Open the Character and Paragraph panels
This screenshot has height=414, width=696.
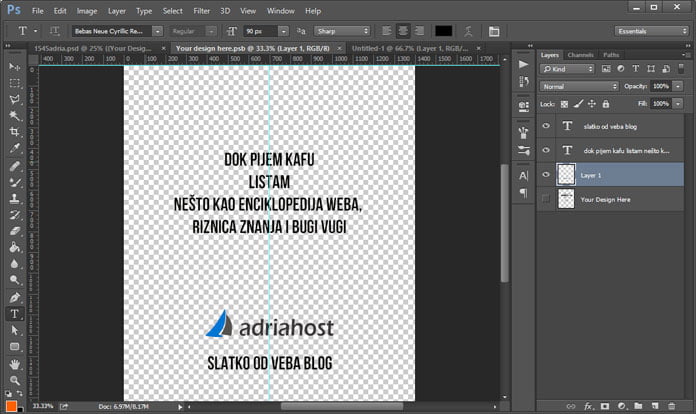494,31
